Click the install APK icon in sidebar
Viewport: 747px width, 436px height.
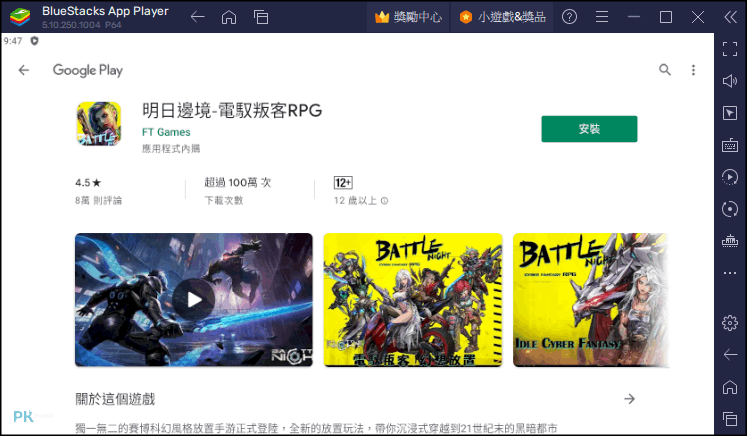pyautogui.click(x=730, y=241)
